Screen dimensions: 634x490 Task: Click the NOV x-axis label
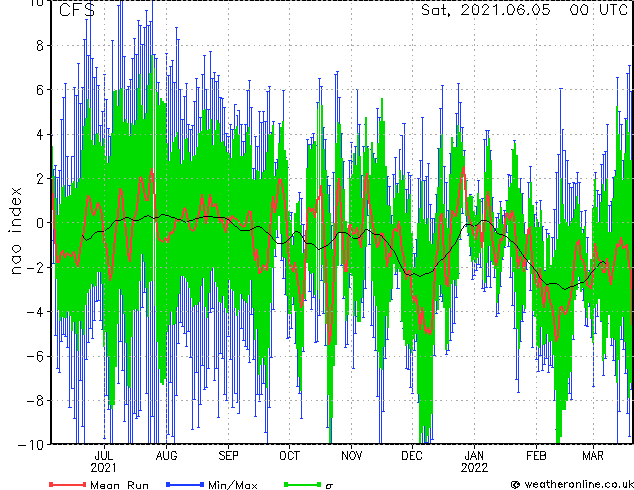tap(351, 456)
